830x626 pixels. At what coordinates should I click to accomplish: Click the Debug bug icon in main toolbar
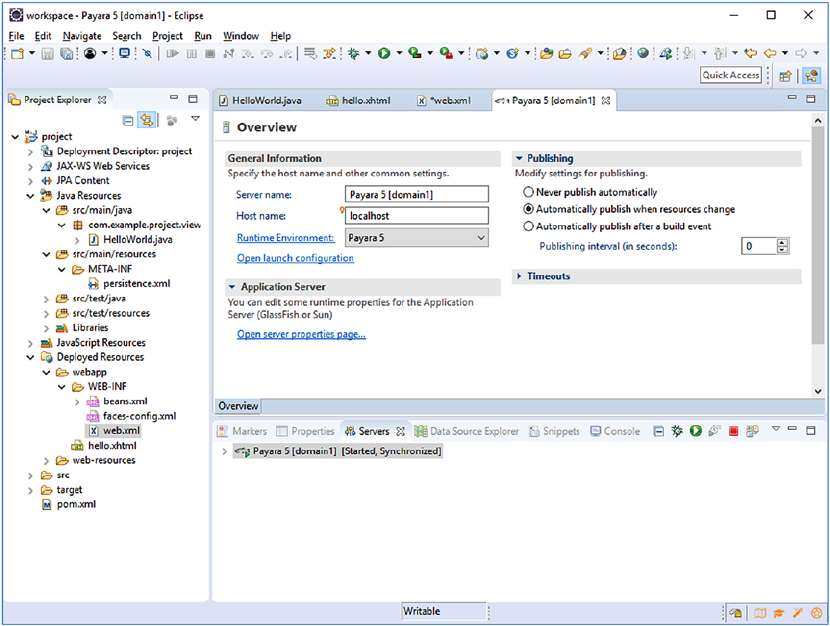(x=354, y=53)
